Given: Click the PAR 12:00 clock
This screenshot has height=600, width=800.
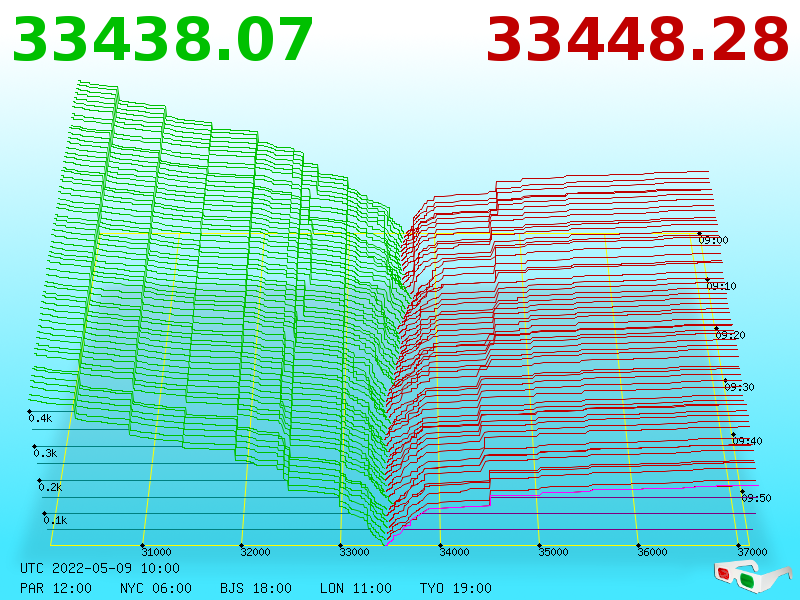Looking at the screenshot, I should pos(56,588).
